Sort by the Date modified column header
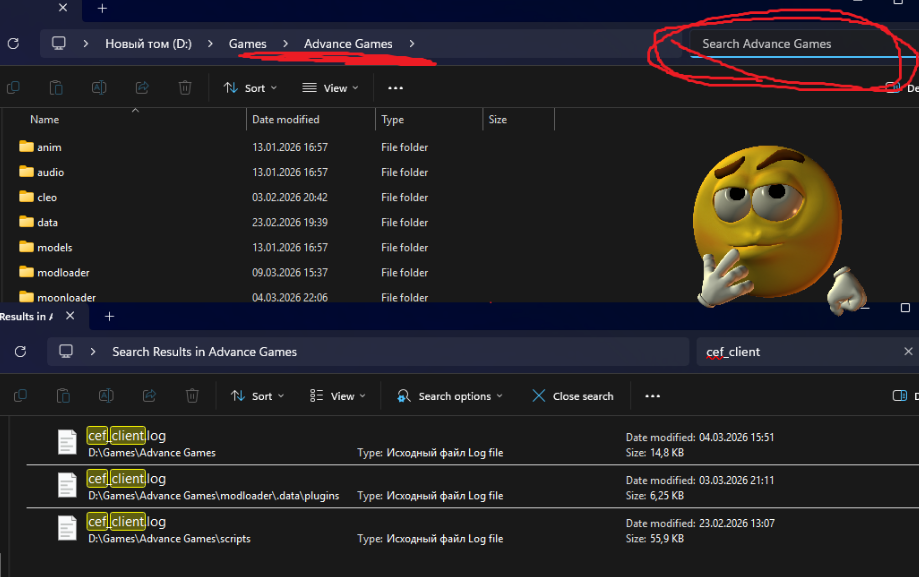The image size is (919, 577). (x=286, y=120)
